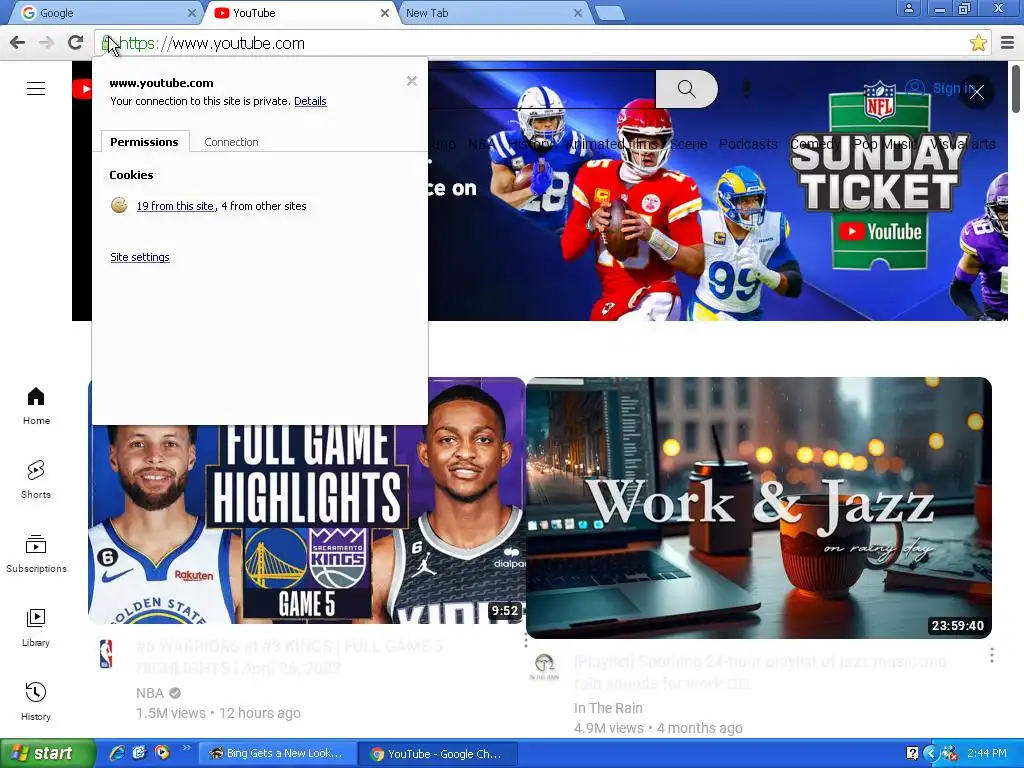Screen dimensions: 1024x768
Task: Close the New Tab tab
Action: [578, 12]
